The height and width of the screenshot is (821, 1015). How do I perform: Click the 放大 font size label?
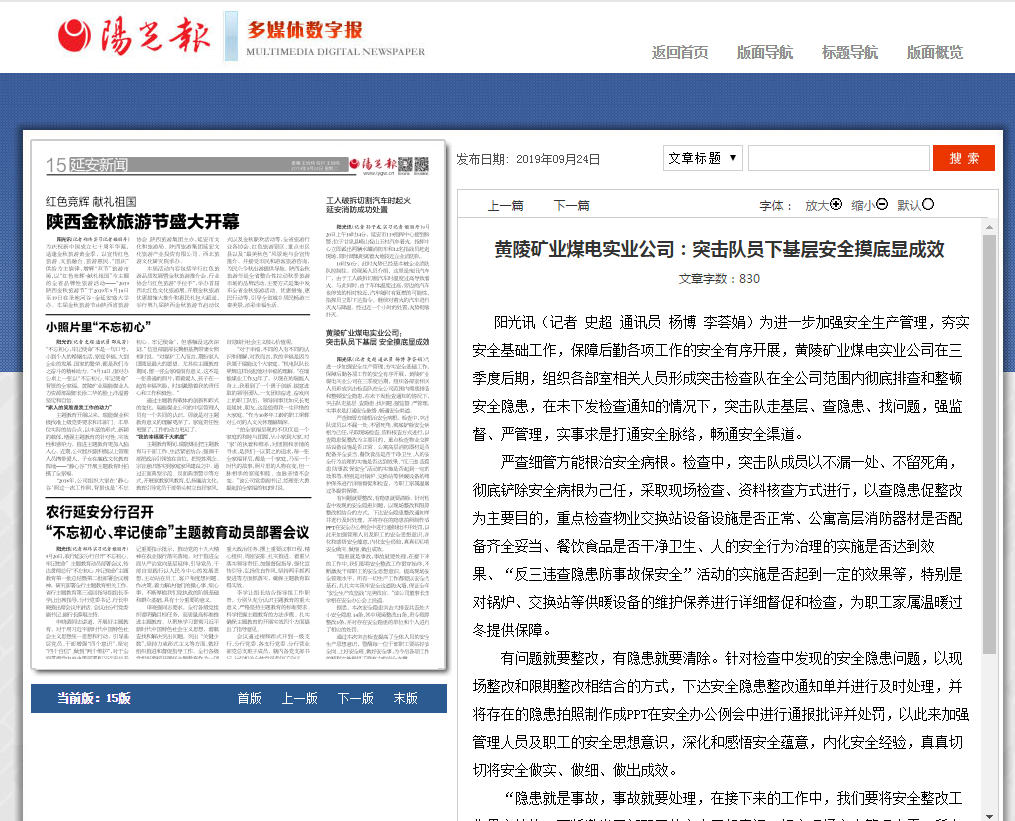[x=816, y=206]
